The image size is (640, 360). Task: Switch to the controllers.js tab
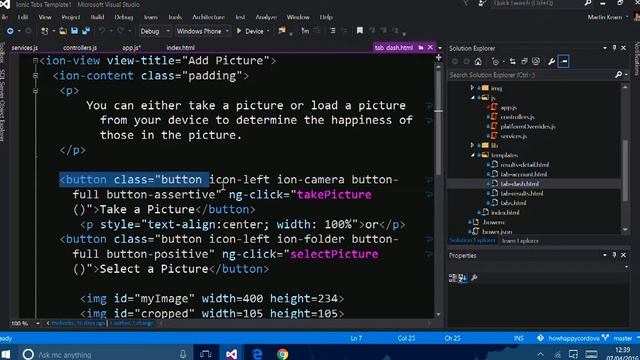80,48
